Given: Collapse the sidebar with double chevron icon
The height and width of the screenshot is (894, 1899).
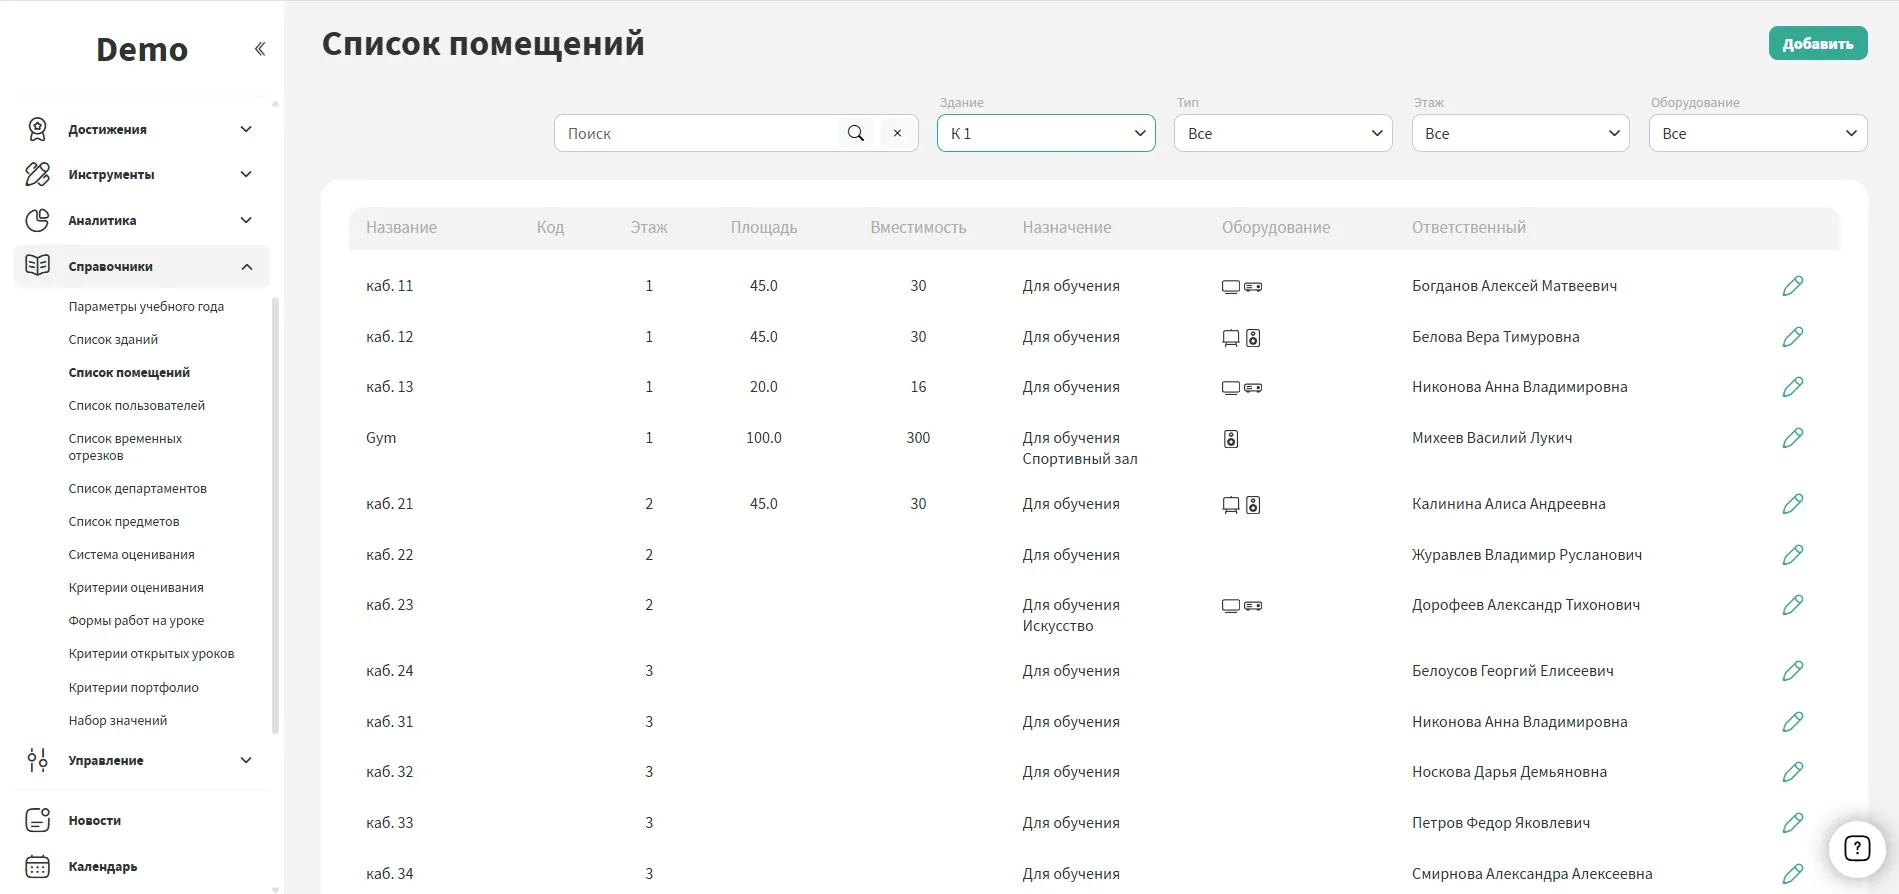Looking at the screenshot, I should [x=260, y=49].
